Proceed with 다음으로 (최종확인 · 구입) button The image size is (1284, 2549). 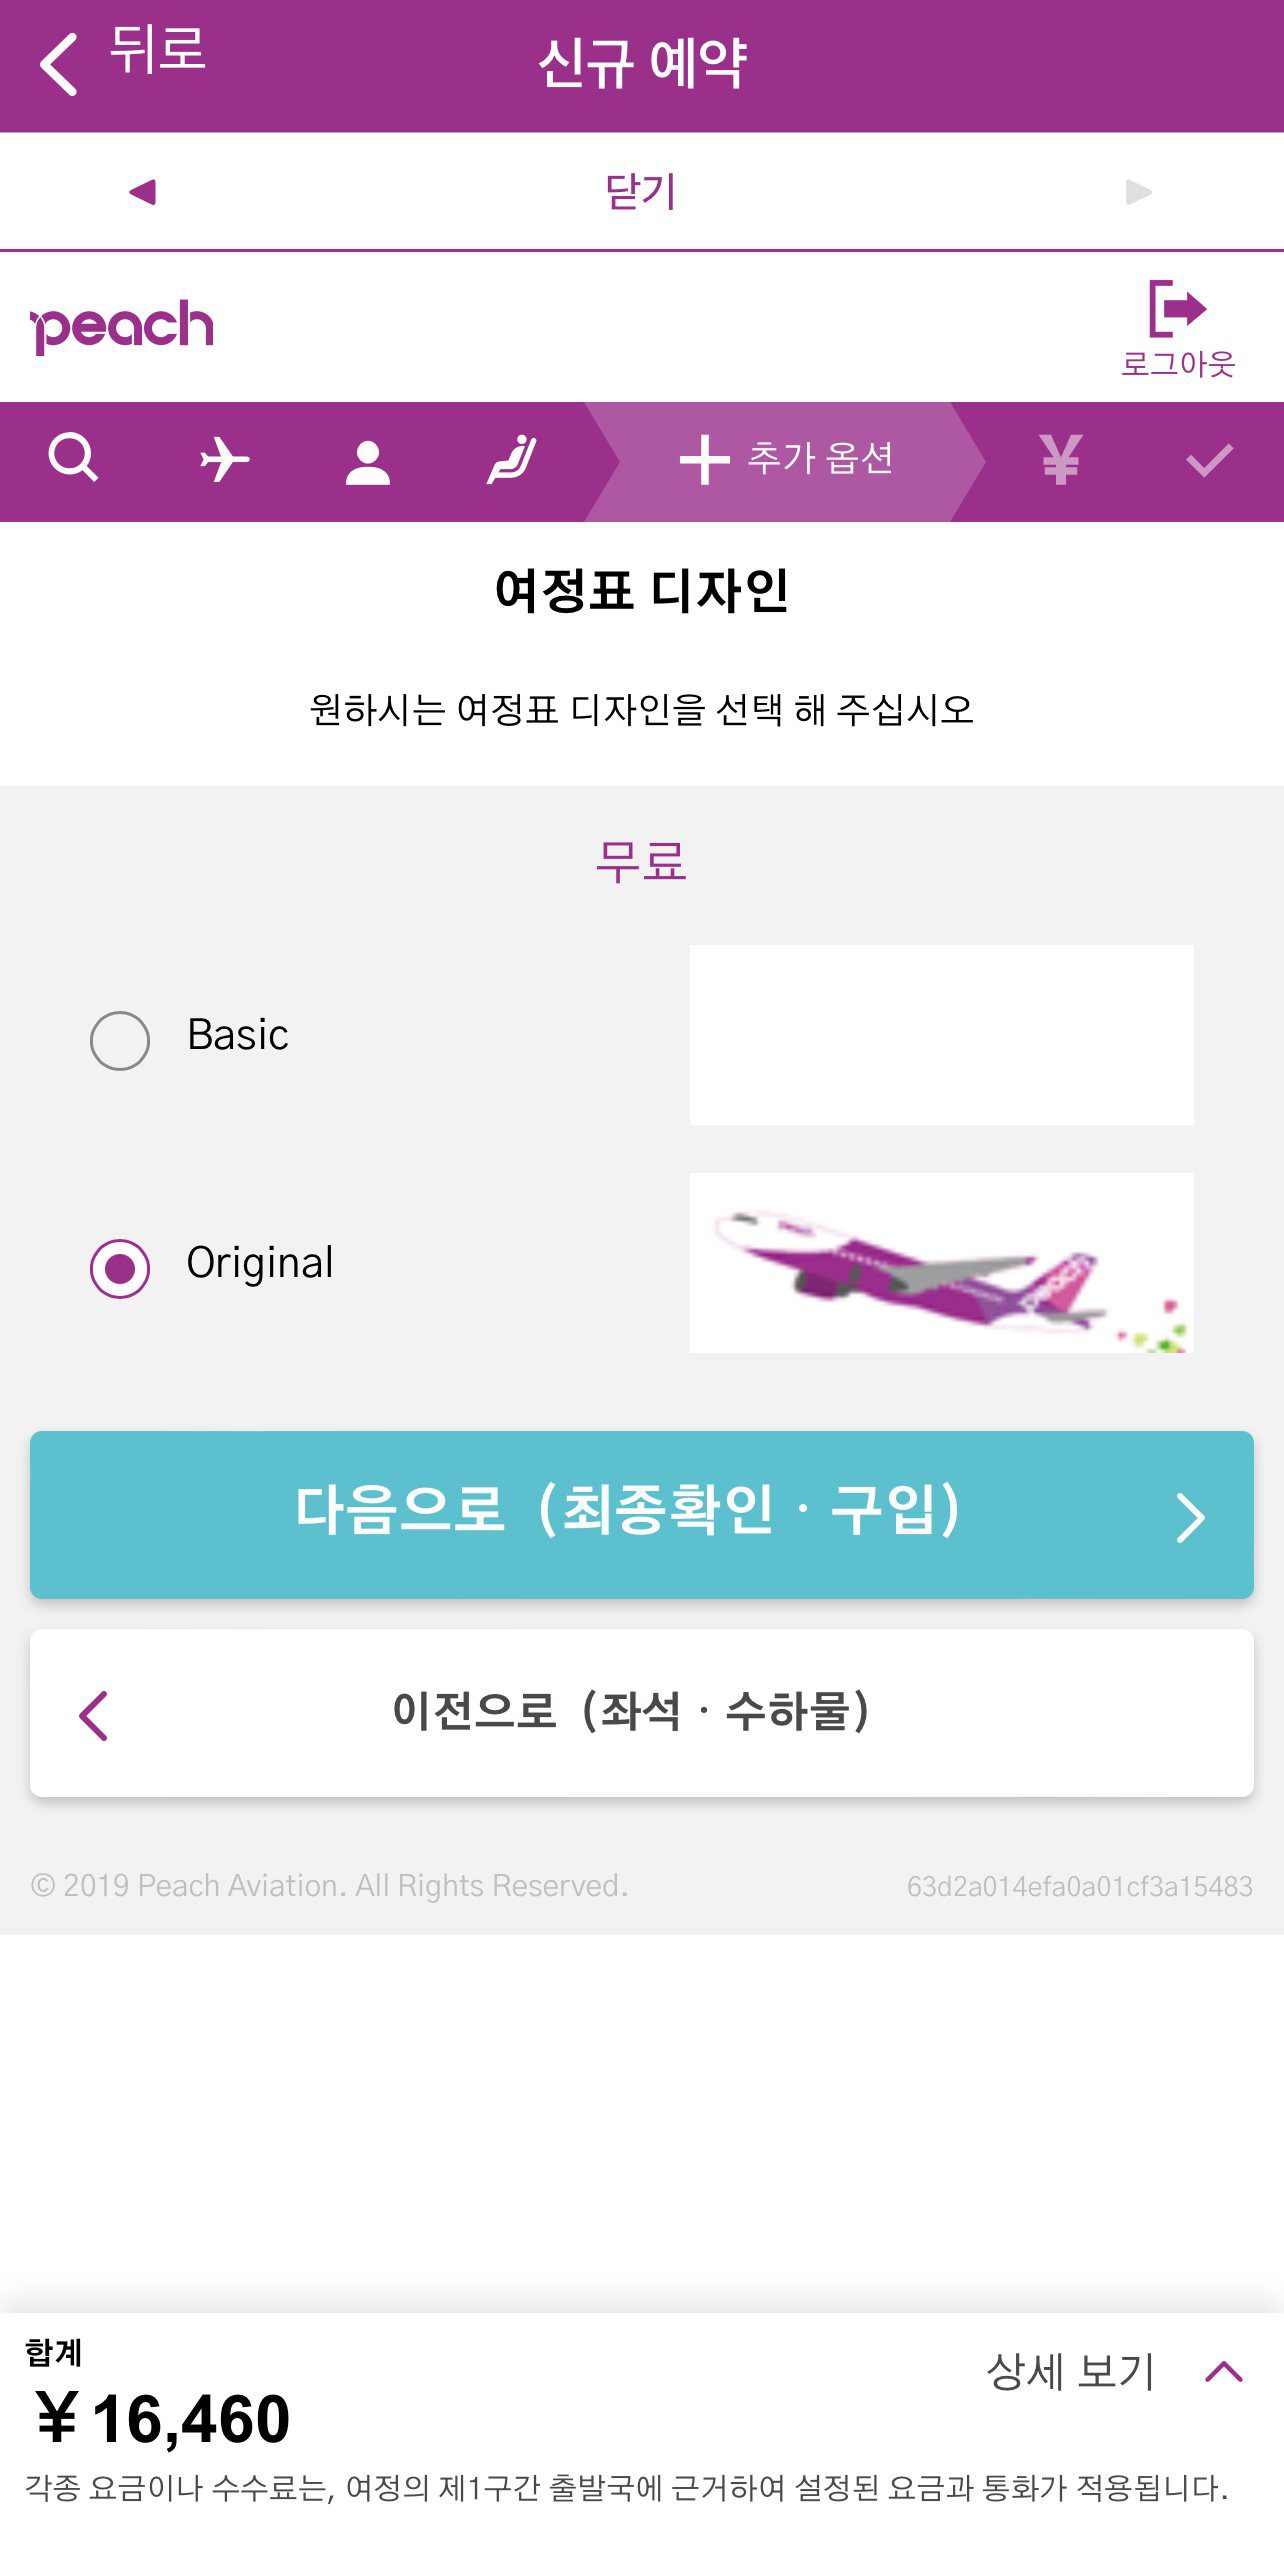641,1514
